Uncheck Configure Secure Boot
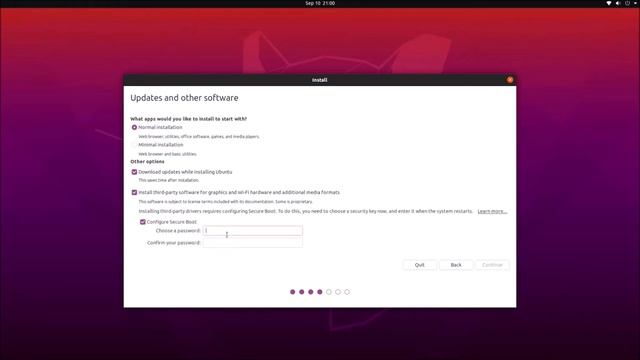This screenshot has height=360, width=640. coord(142,222)
